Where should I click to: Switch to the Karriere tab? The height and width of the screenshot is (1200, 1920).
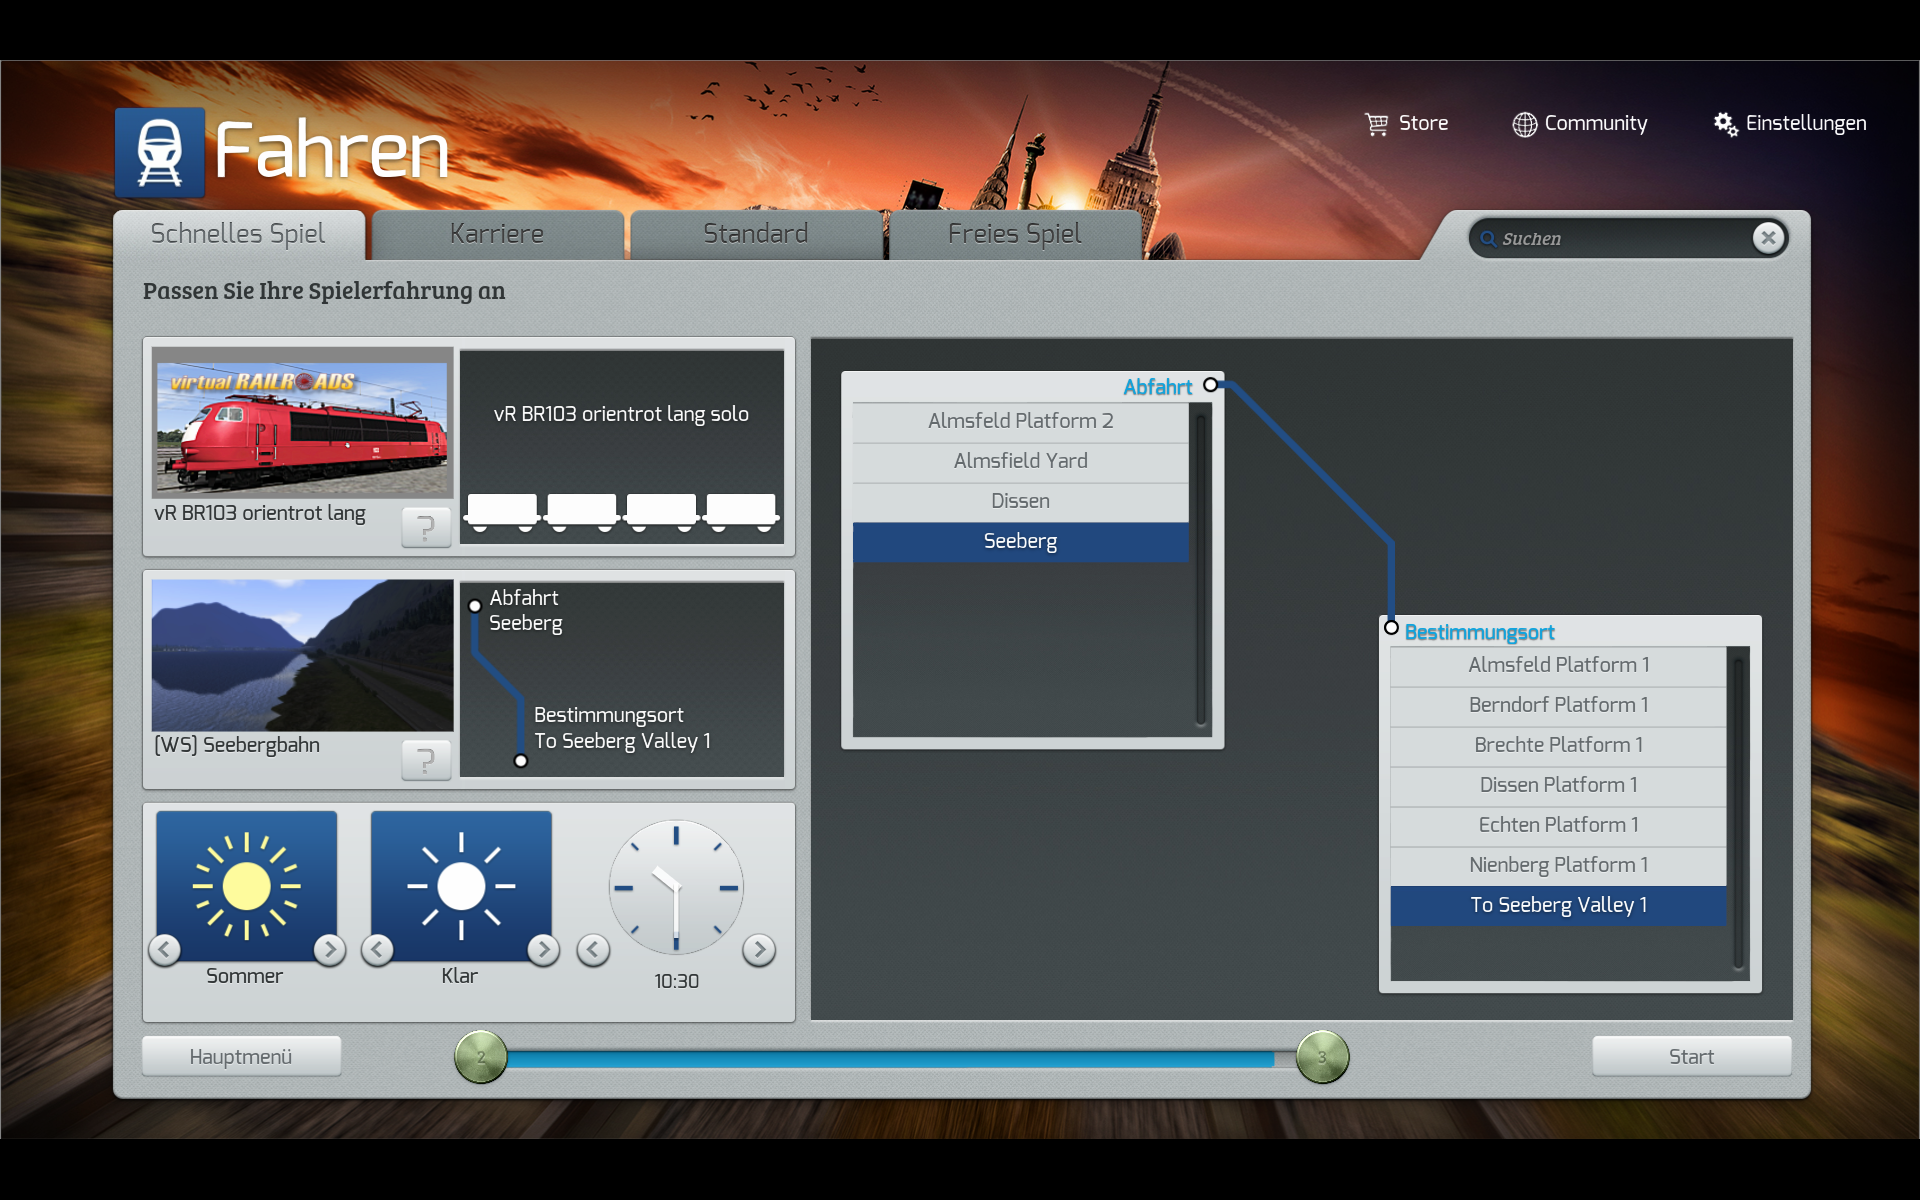tap(497, 234)
